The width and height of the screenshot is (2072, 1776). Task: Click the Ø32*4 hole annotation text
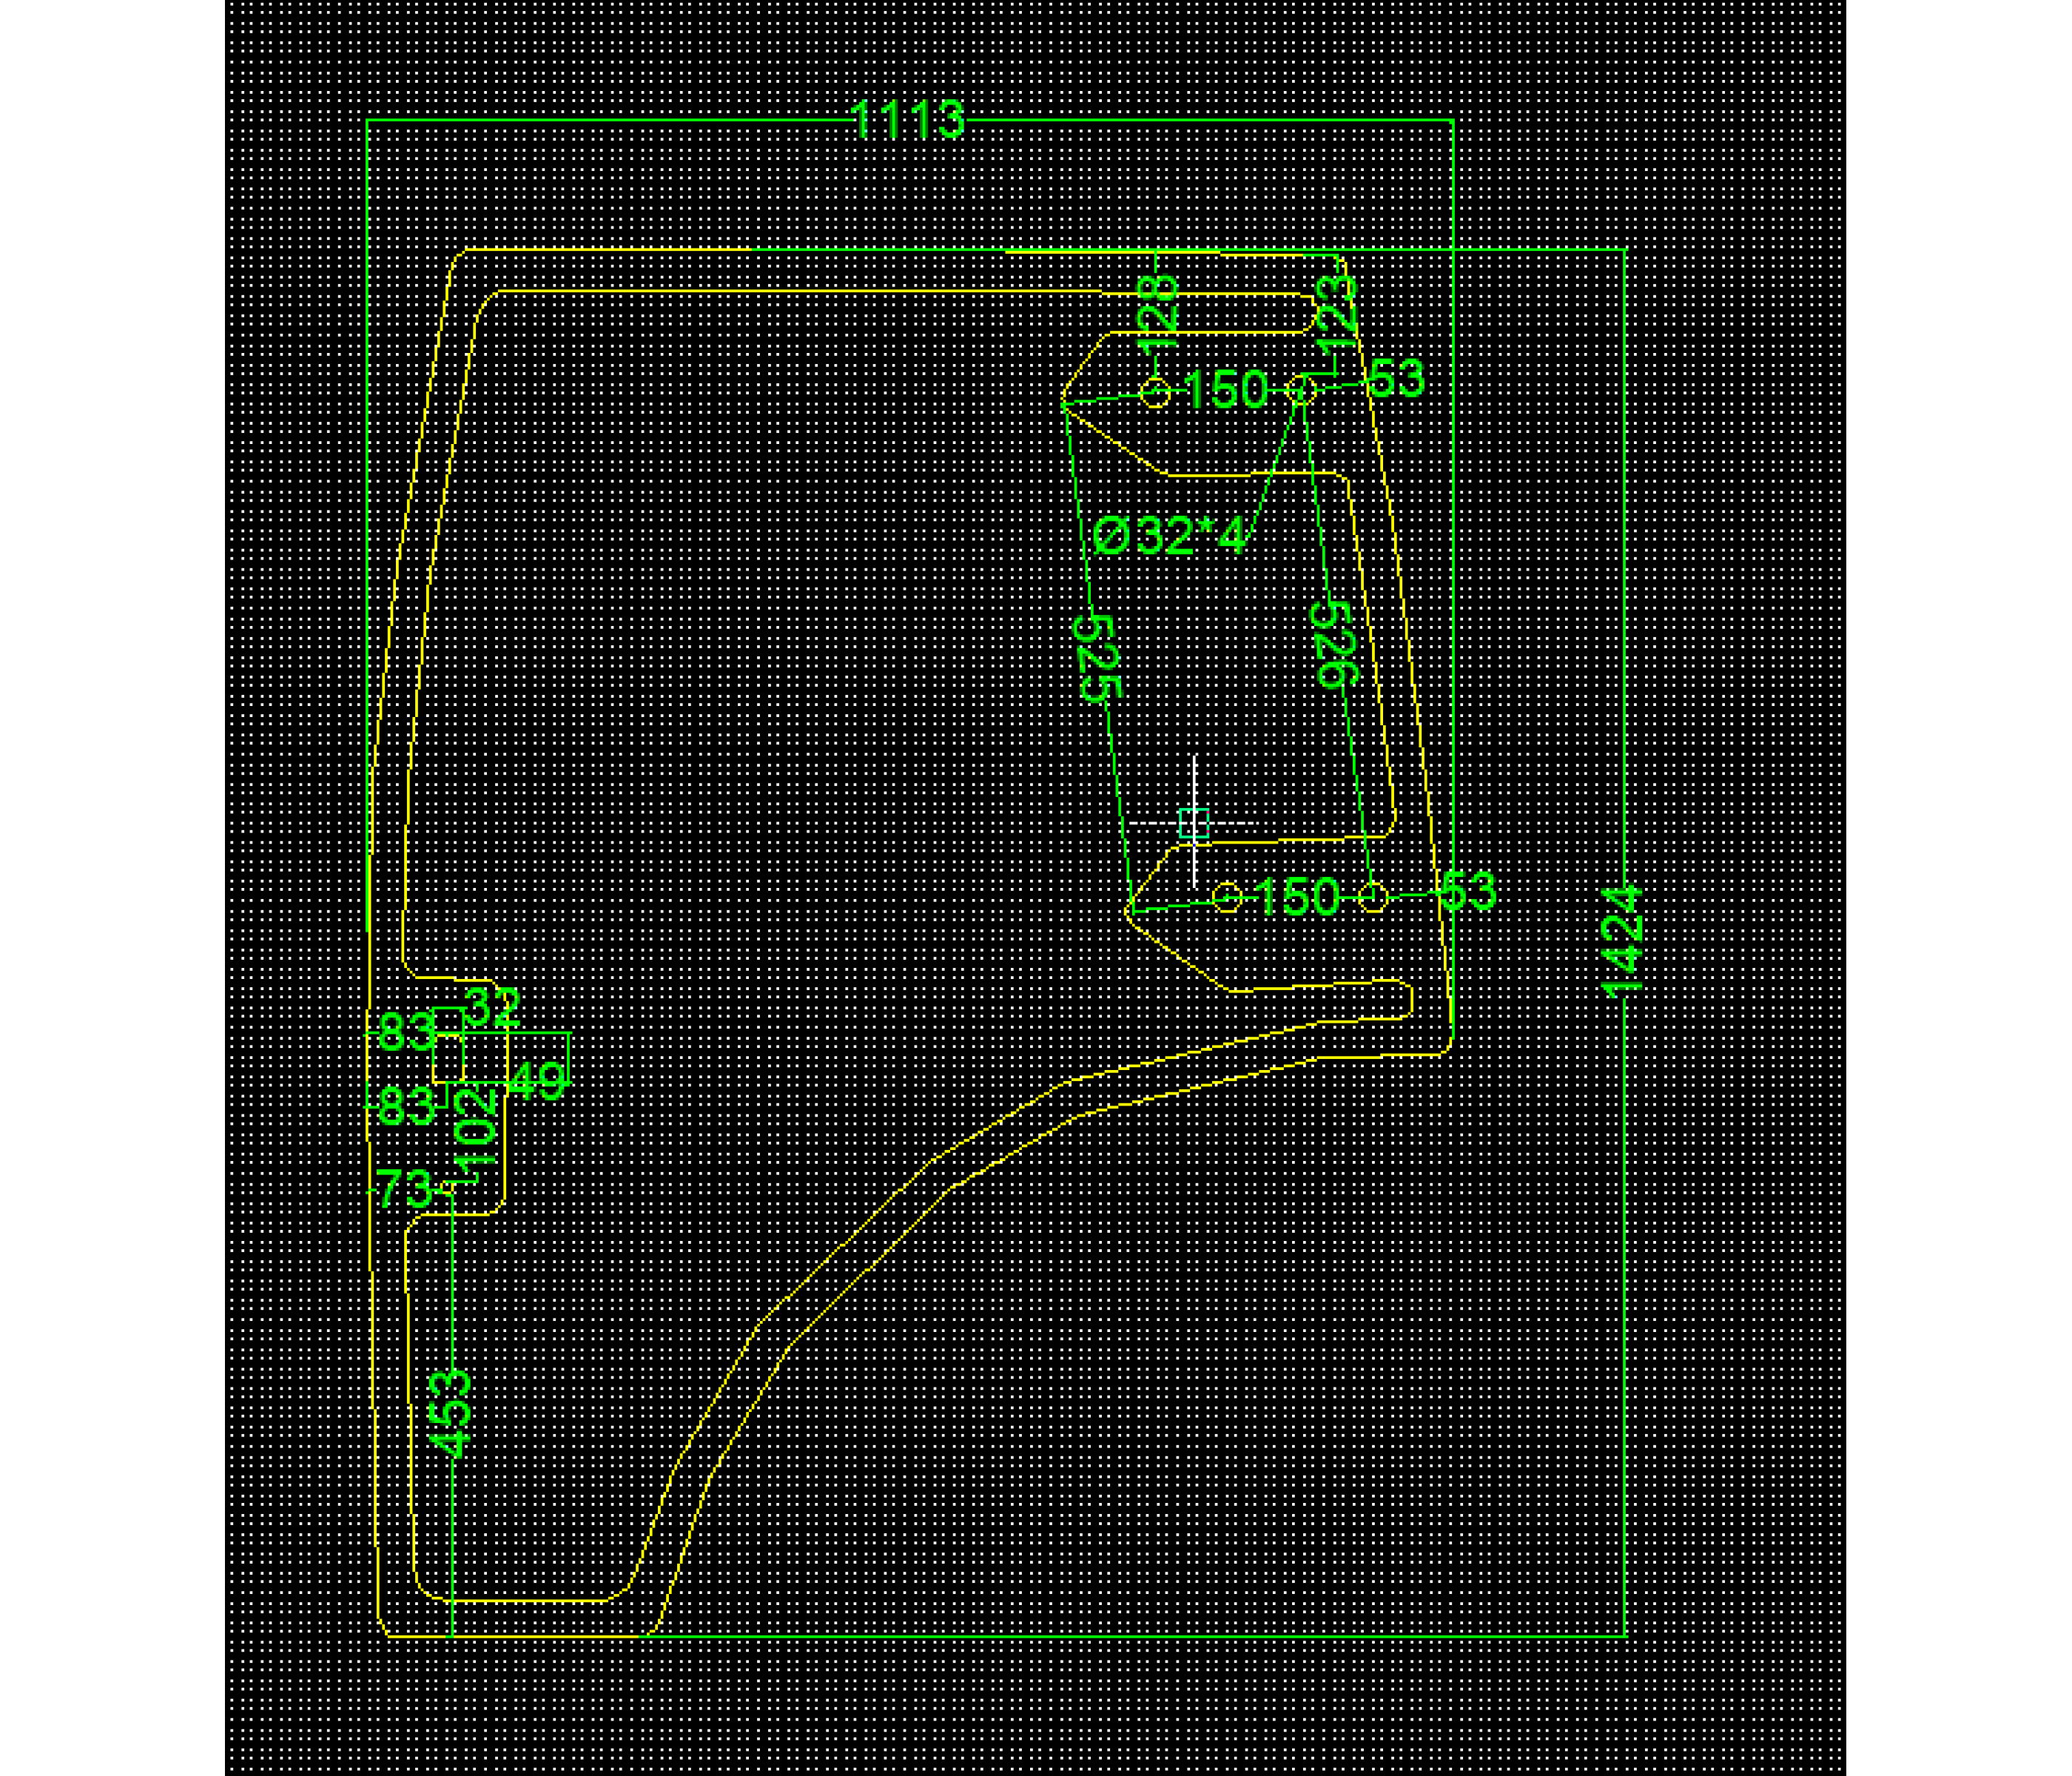[1170, 536]
